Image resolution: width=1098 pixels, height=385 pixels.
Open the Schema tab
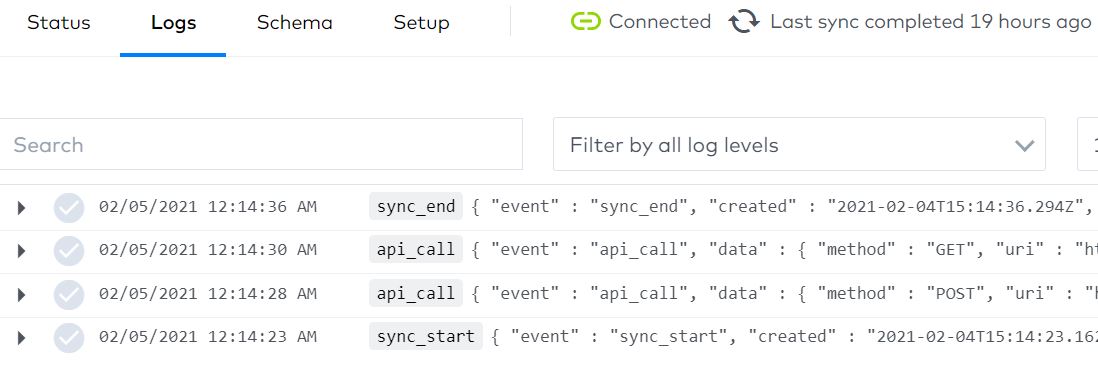click(294, 22)
